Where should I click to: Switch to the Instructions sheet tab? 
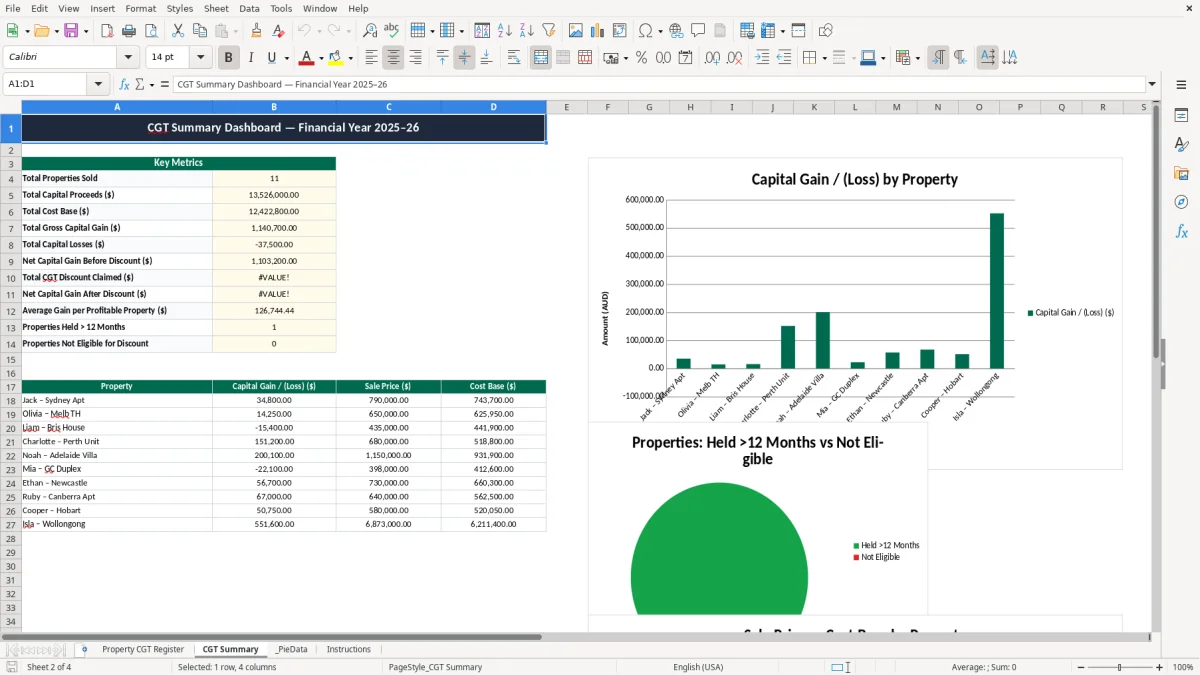(348, 650)
